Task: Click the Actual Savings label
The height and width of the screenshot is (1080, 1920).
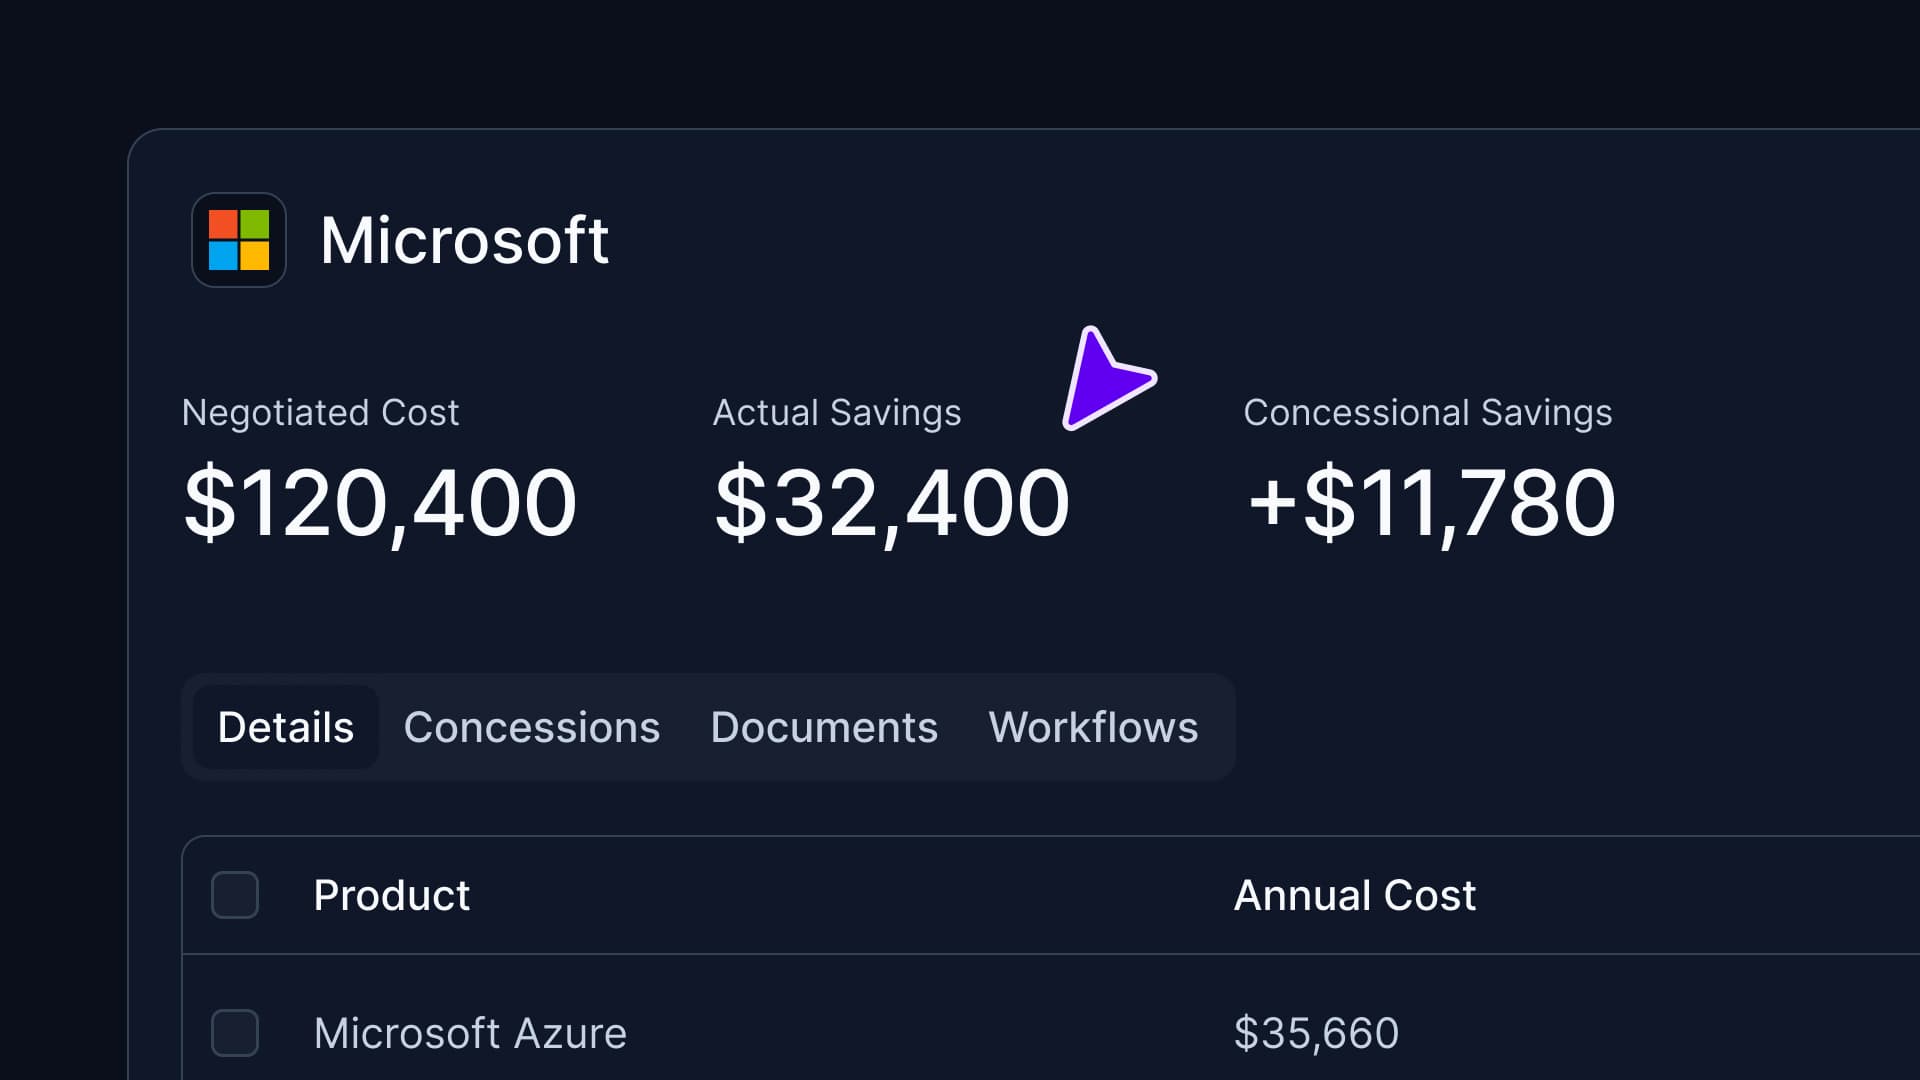Action: point(836,413)
